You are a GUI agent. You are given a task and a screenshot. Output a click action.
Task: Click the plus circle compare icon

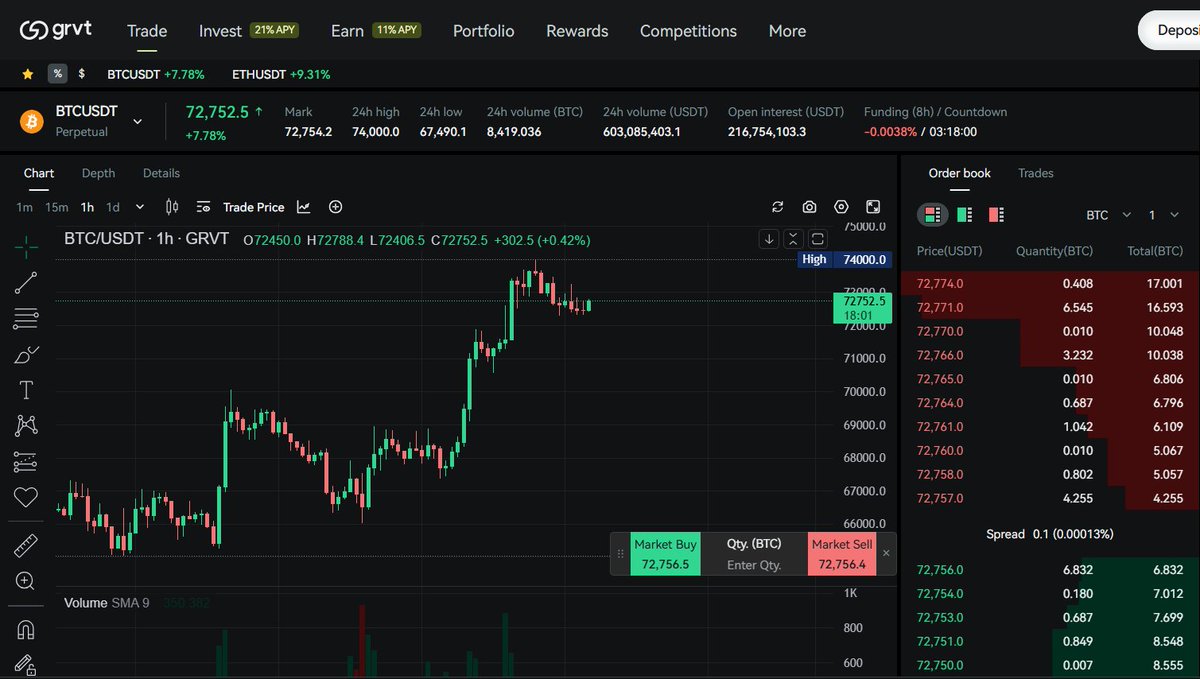[x=336, y=207]
